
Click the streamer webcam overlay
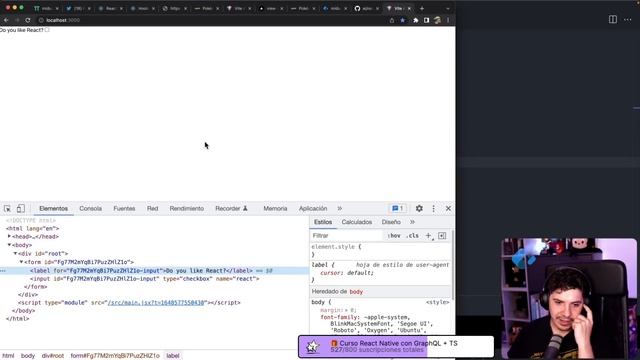click(x=569, y=299)
